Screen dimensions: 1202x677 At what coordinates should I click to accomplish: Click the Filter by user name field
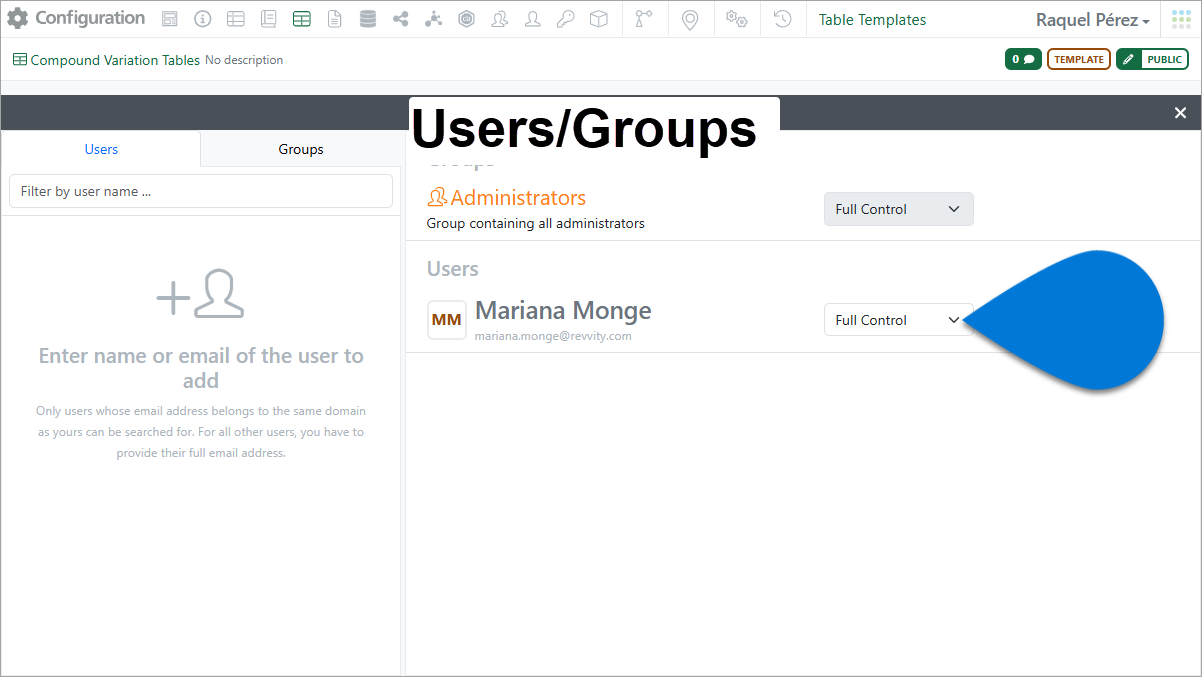point(200,191)
